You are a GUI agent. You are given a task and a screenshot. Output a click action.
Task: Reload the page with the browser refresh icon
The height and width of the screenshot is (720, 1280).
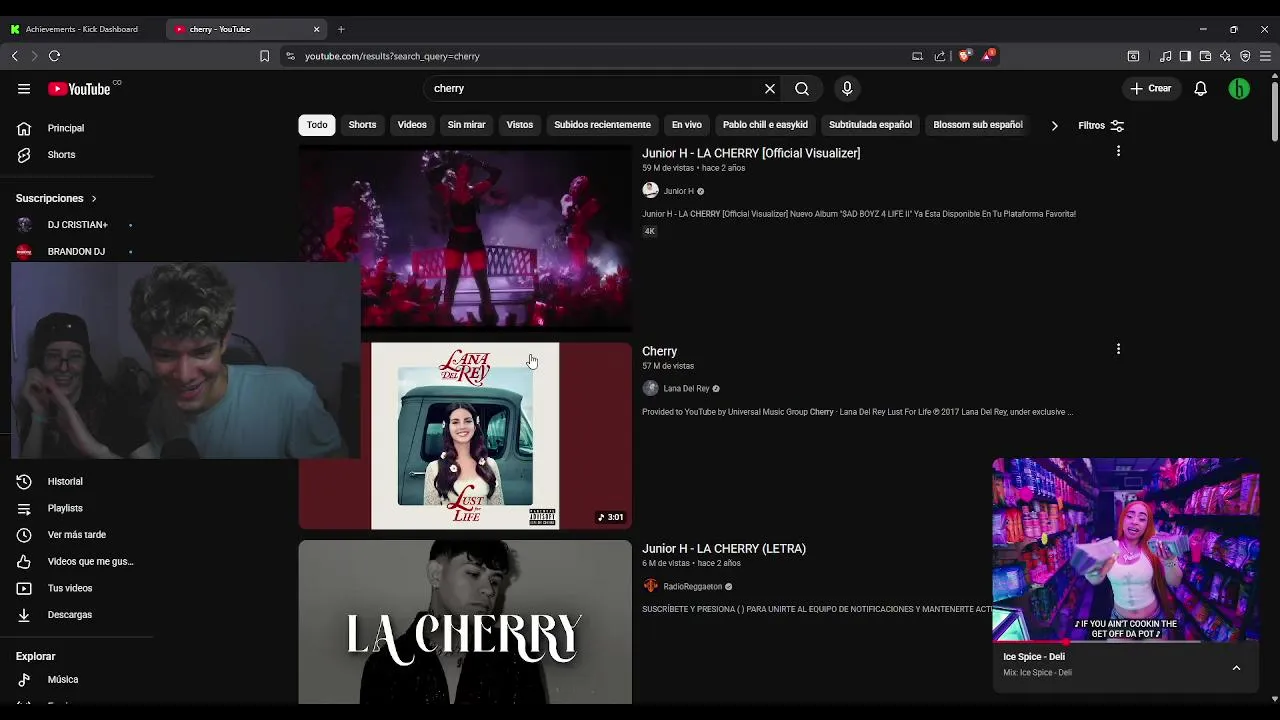pyautogui.click(x=55, y=56)
